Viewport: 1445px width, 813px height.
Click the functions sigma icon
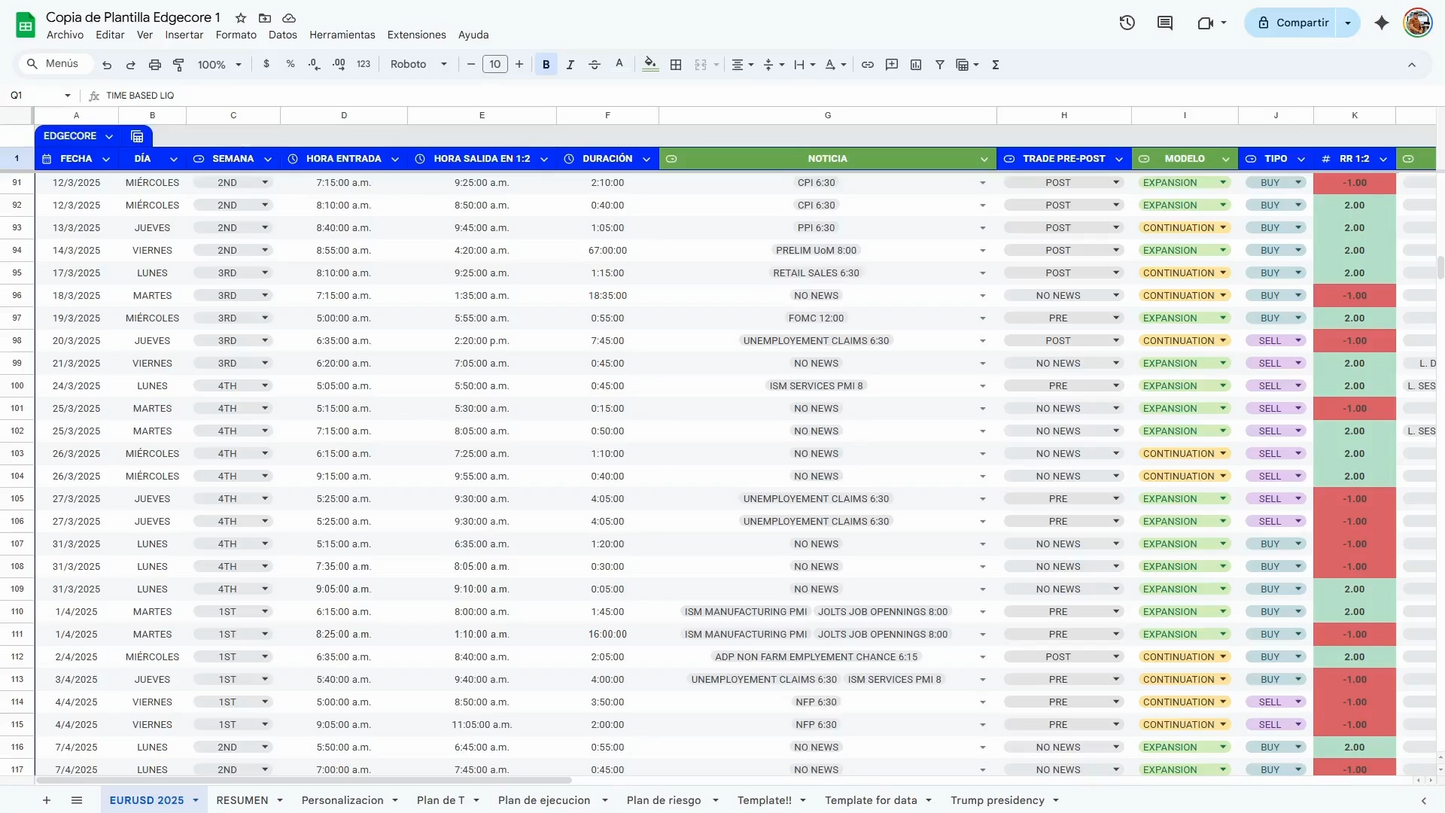pos(995,65)
